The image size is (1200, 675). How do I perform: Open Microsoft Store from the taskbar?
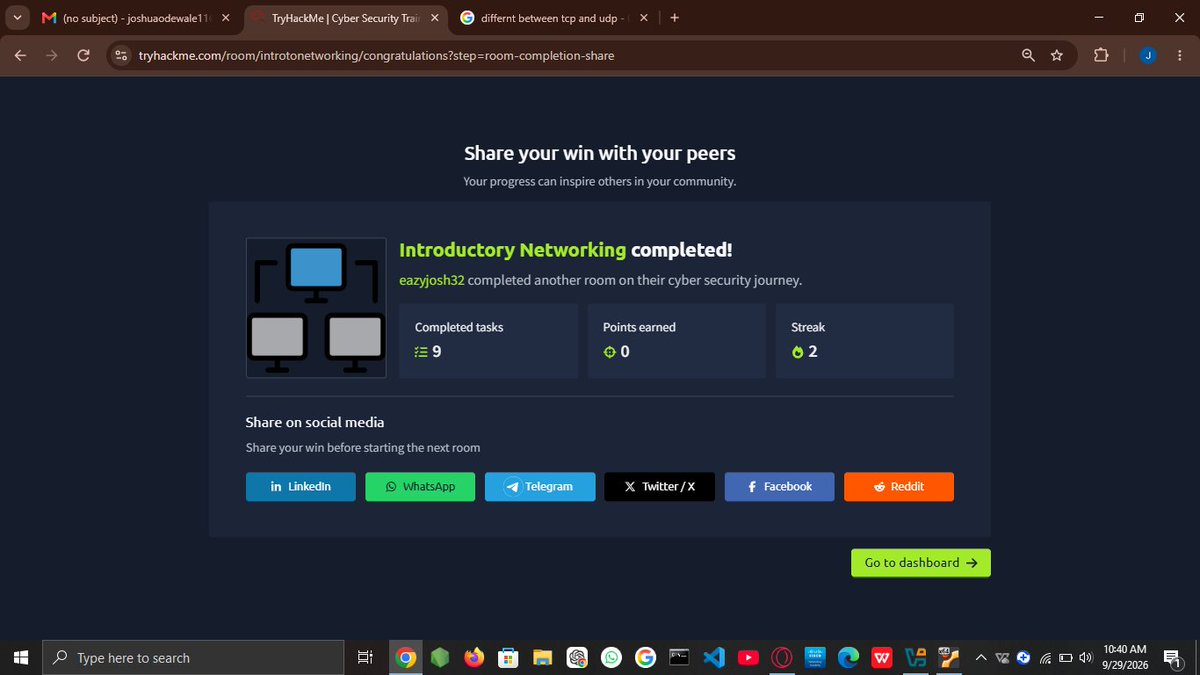pyautogui.click(x=508, y=657)
